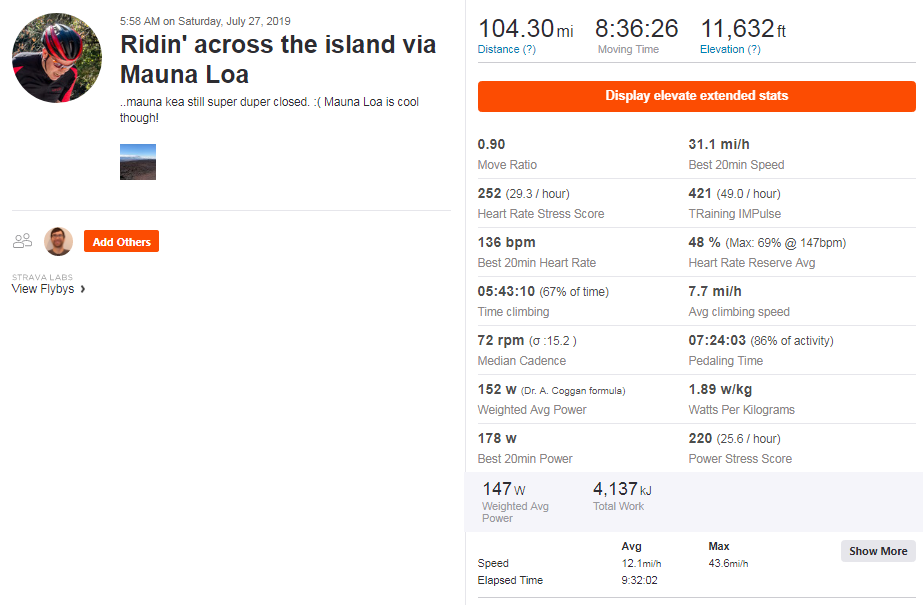Click the Add Others button
This screenshot has height=605, width=923.
coord(121,241)
